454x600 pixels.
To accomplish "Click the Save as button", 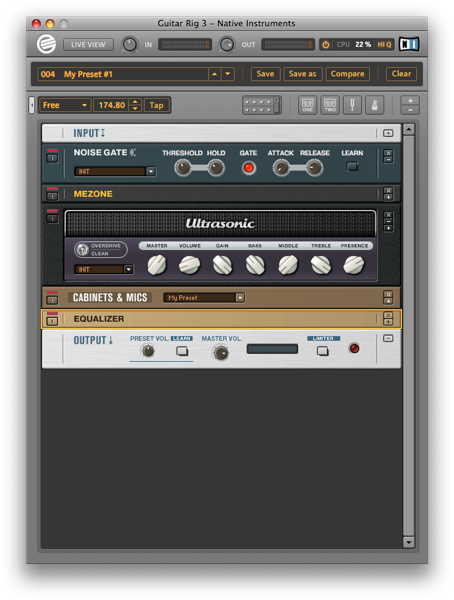I will (302, 74).
